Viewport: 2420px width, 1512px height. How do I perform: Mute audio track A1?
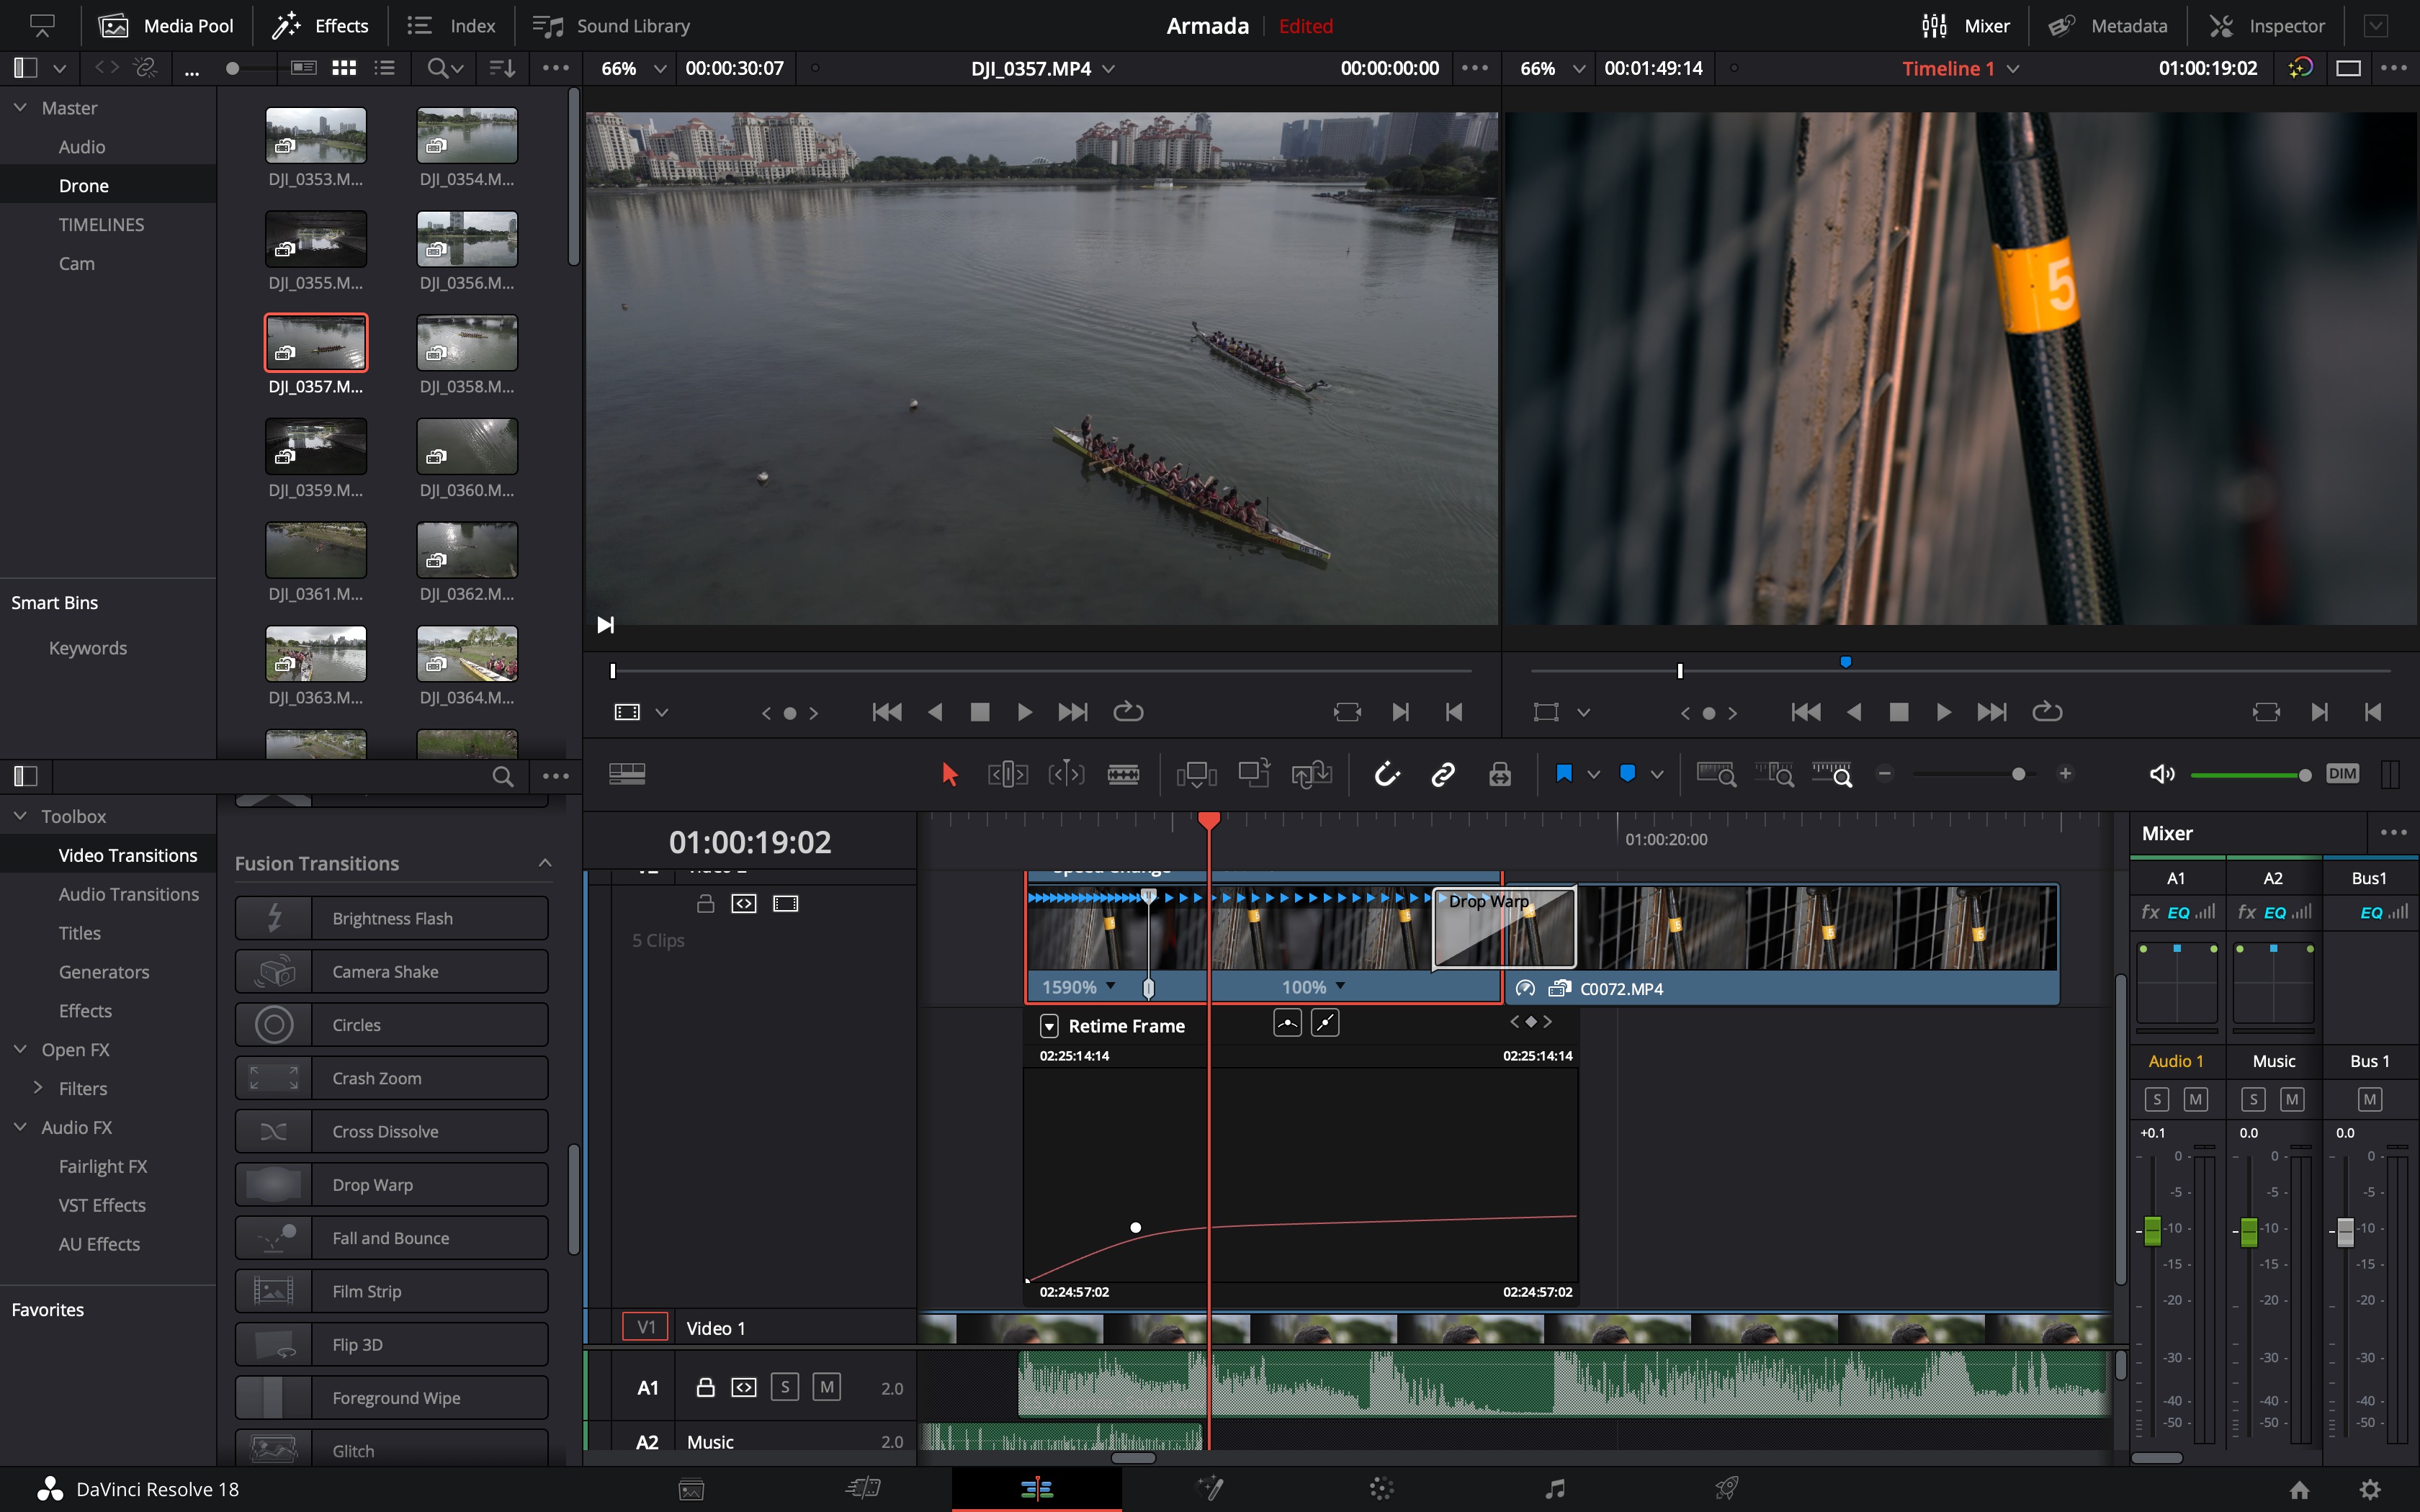tap(826, 1387)
